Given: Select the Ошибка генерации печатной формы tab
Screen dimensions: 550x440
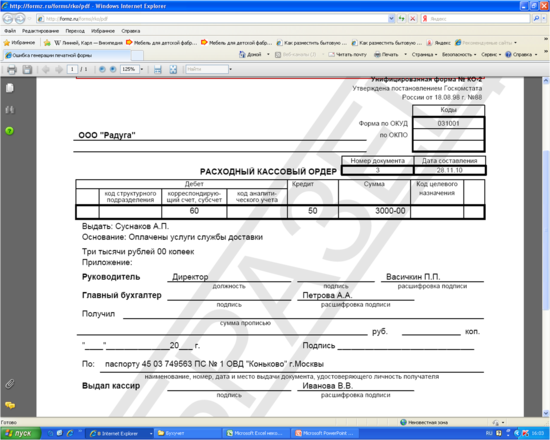Looking at the screenshot, I should coord(67,55).
